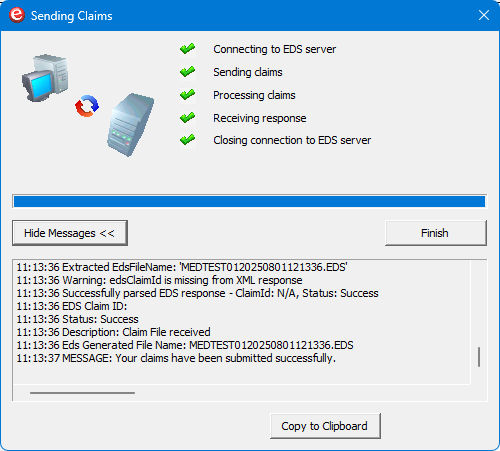Click the vertical scrollbar thumb in message log
This screenshot has height=451, width=500.
479,357
